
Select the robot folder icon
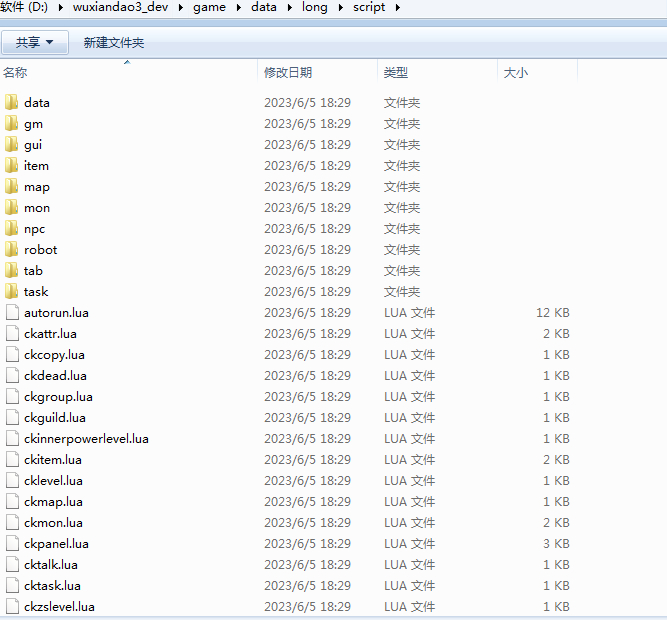(x=12, y=249)
